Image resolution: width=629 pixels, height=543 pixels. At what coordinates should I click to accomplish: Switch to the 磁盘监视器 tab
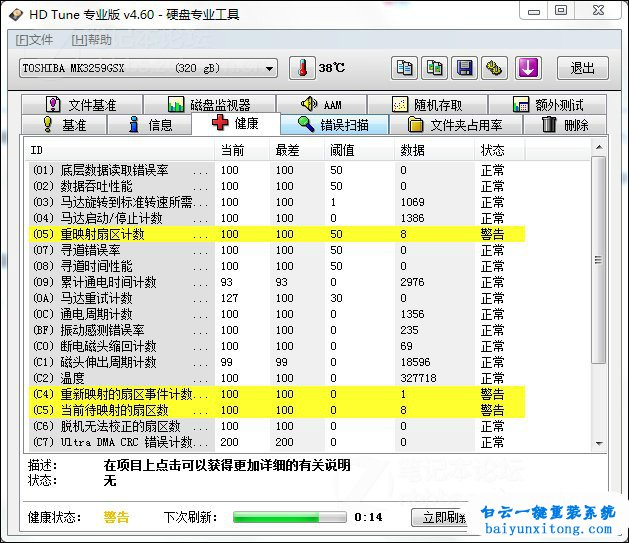click(x=209, y=105)
